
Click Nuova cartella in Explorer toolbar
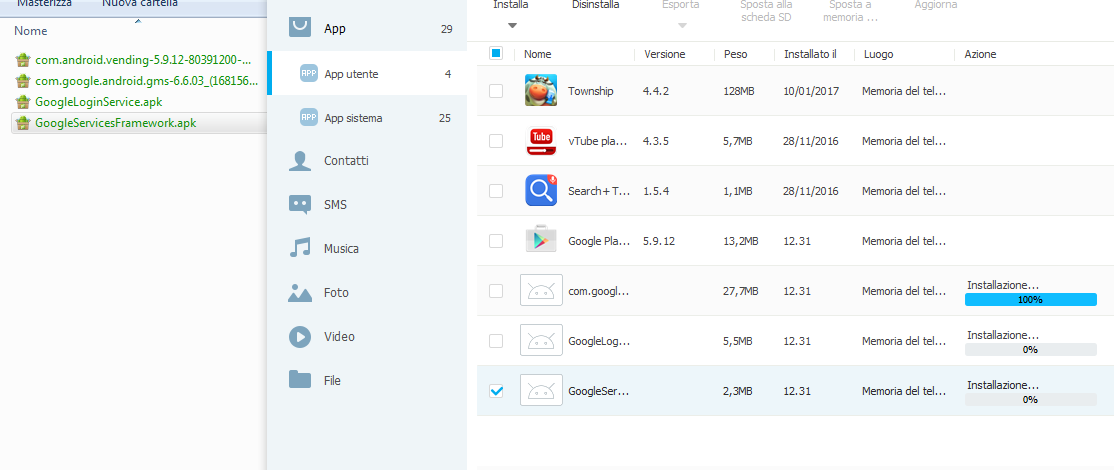click(x=140, y=4)
